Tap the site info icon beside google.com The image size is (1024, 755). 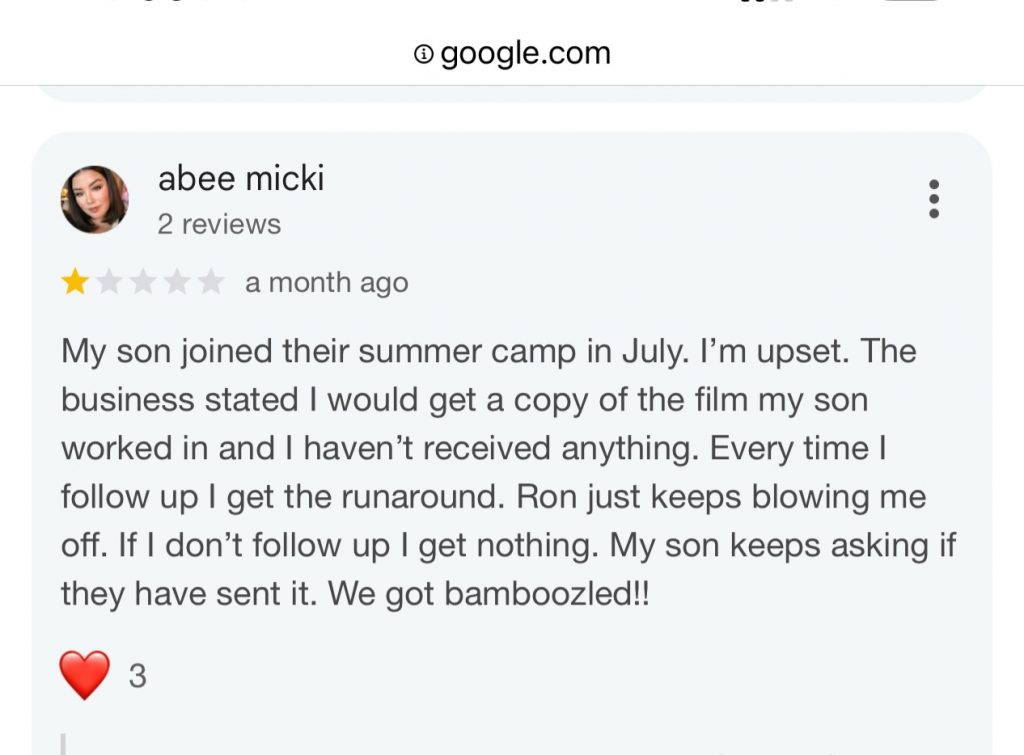424,54
